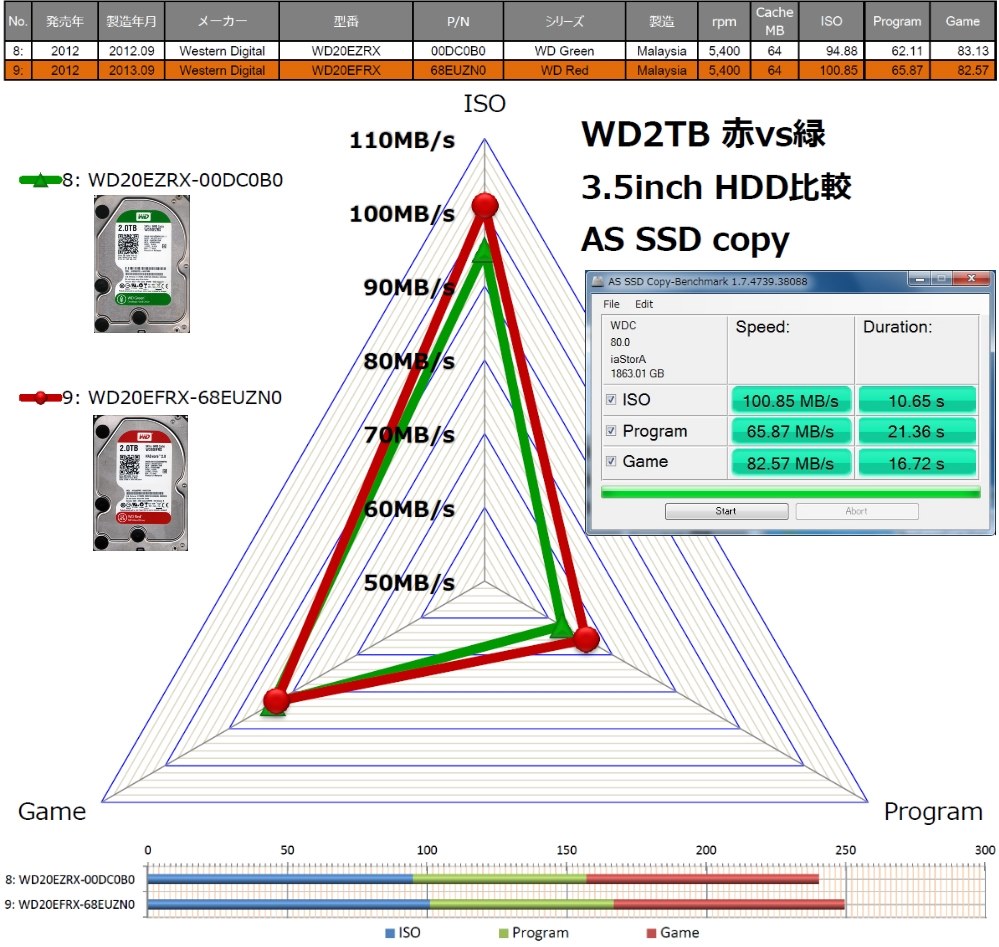Click the Program duration 21.36 s
Viewport: 999px width, 947px height.
point(917,431)
